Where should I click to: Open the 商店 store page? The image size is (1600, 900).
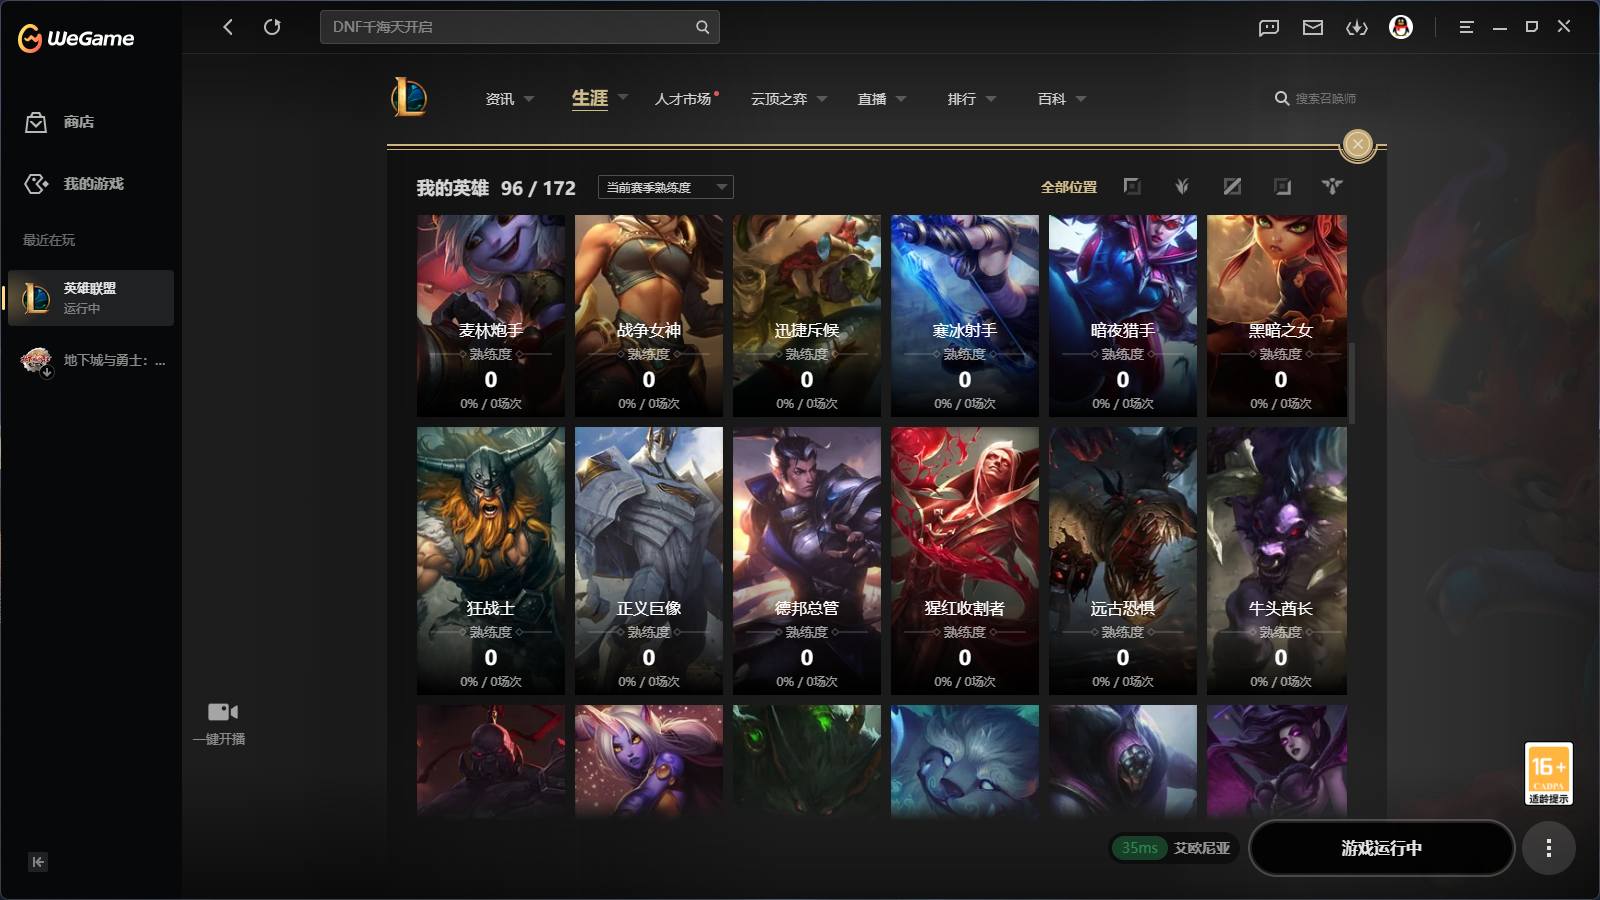(60, 122)
